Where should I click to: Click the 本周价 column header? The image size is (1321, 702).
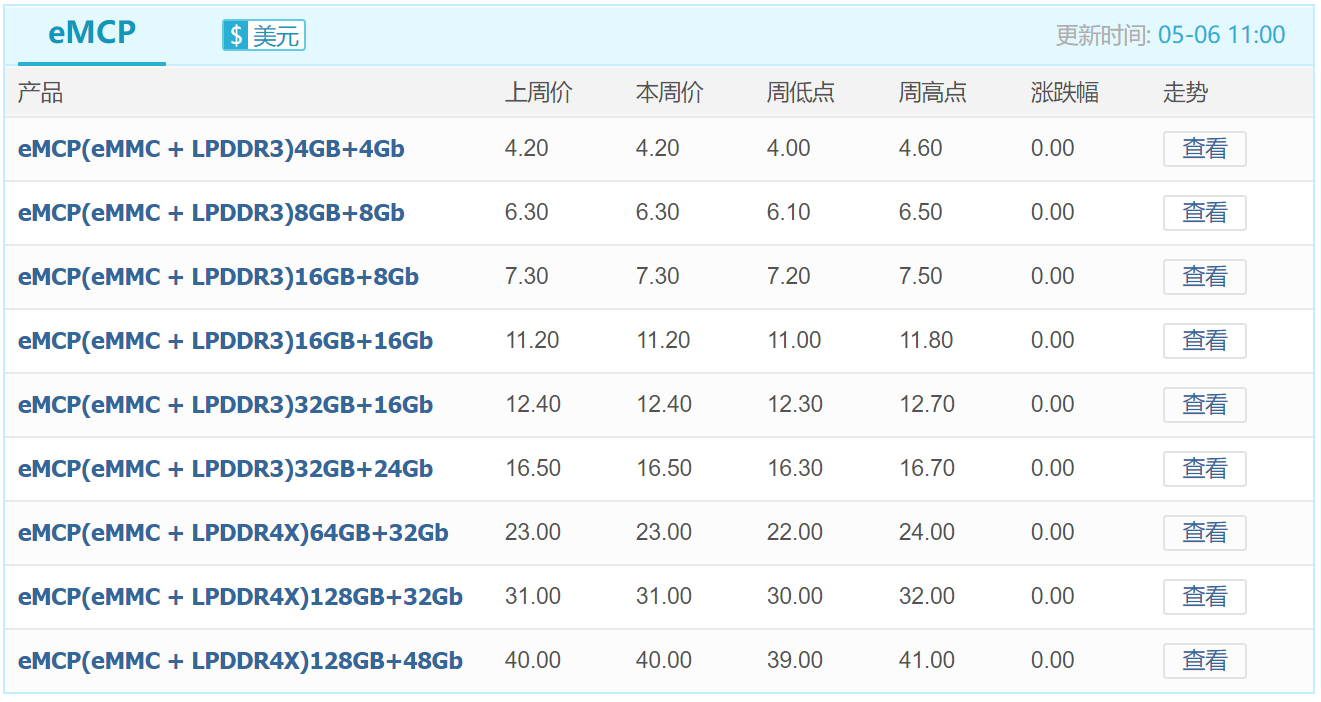[670, 93]
